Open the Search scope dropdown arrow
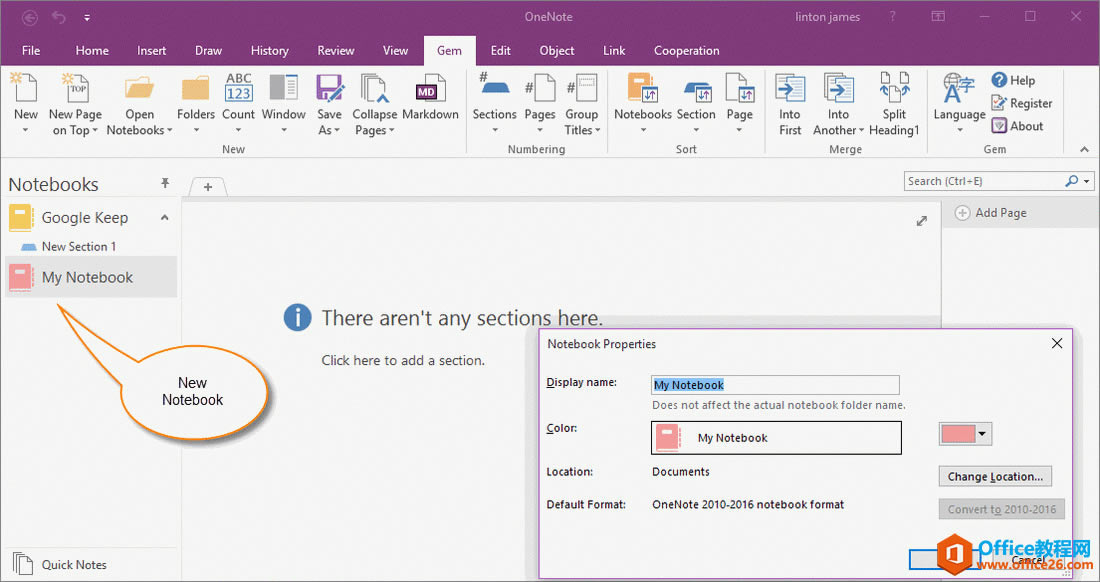1100x582 pixels. click(1087, 181)
